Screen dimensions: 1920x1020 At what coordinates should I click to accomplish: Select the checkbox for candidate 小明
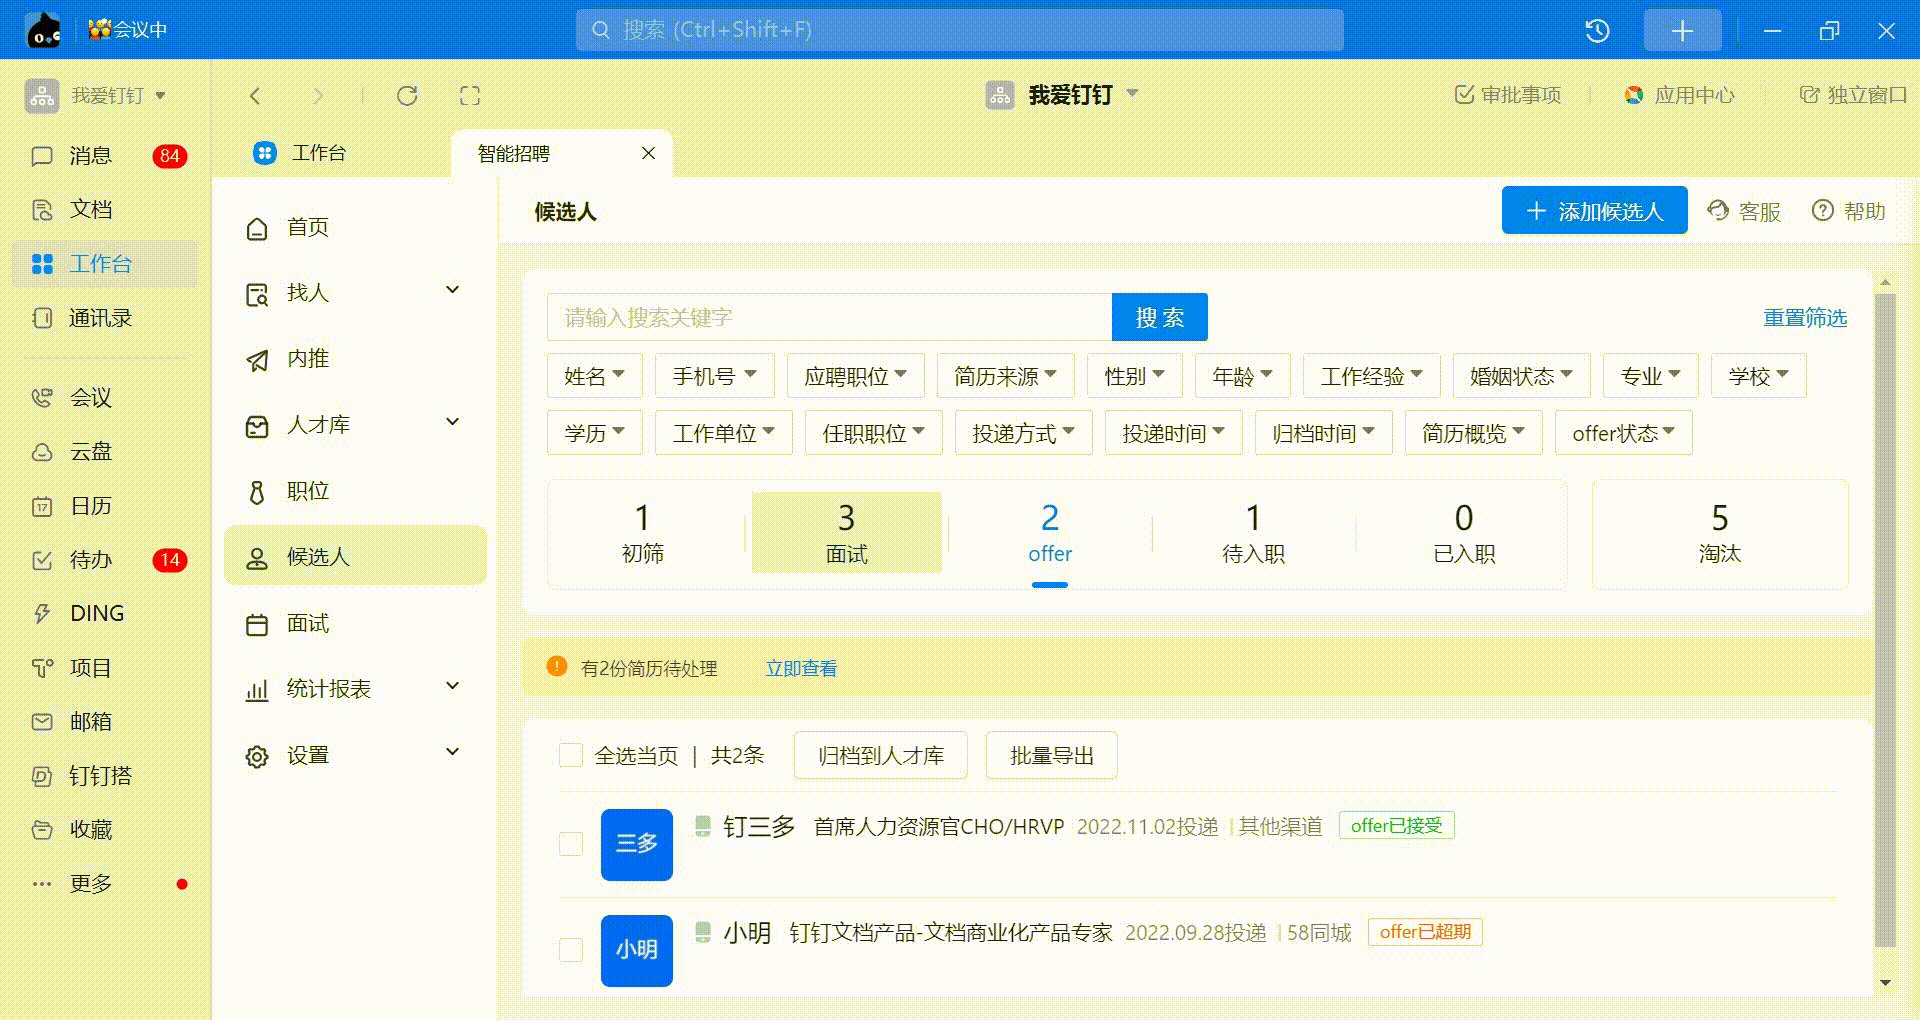(571, 950)
